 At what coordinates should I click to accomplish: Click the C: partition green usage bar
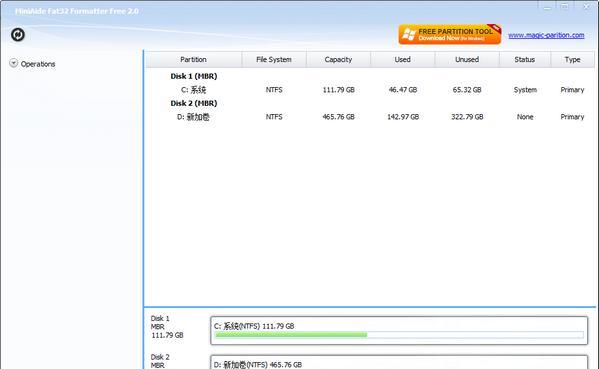coord(291,335)
